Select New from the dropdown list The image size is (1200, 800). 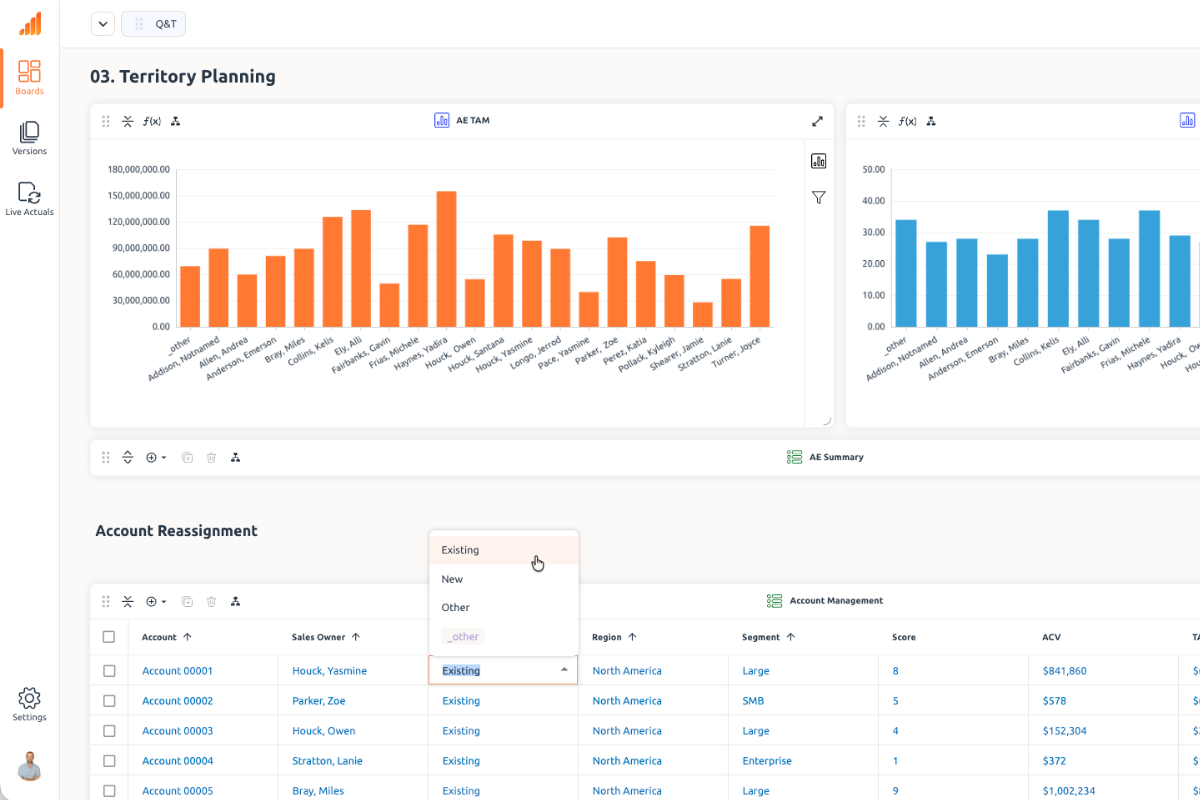pos(504,579)
